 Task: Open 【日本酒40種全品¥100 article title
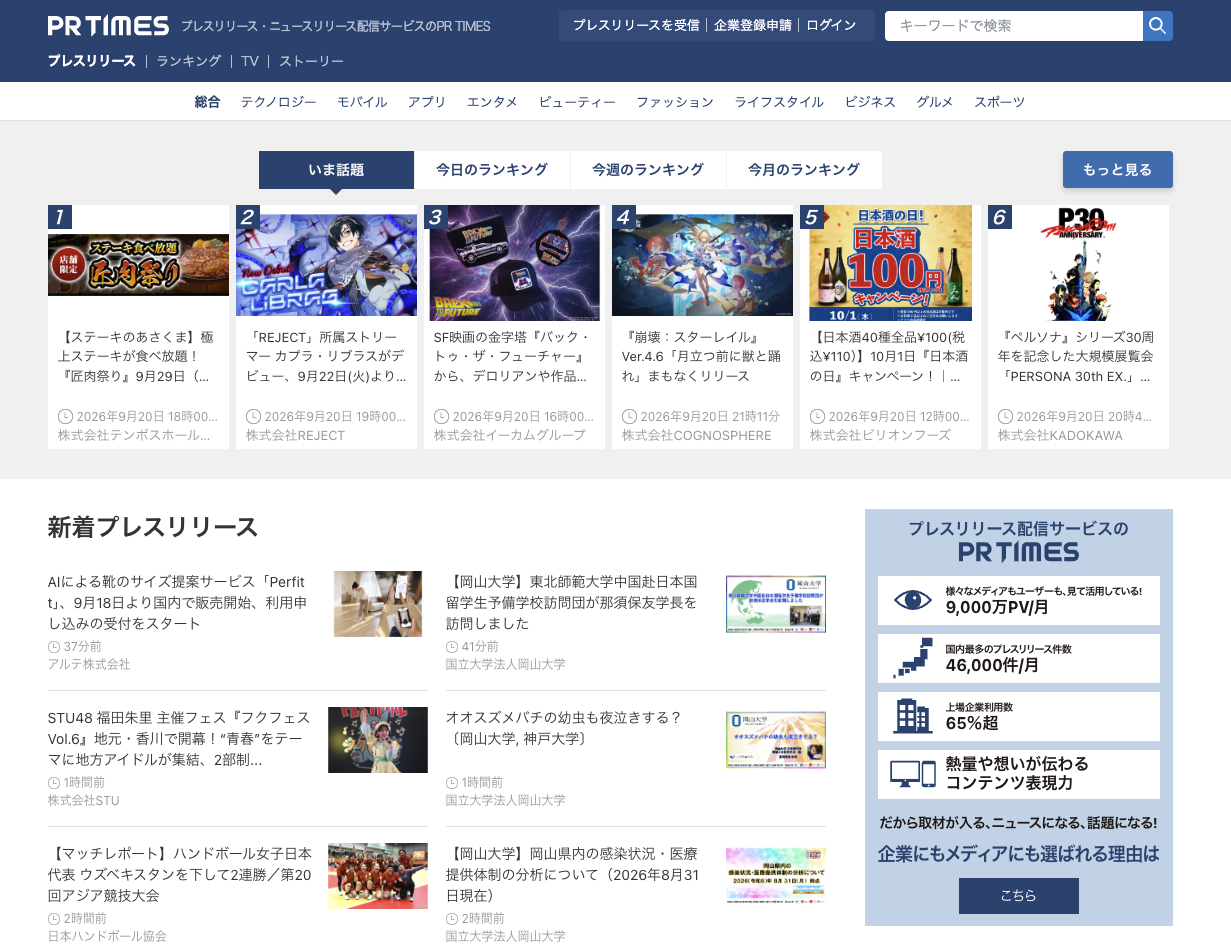[890, 357]
